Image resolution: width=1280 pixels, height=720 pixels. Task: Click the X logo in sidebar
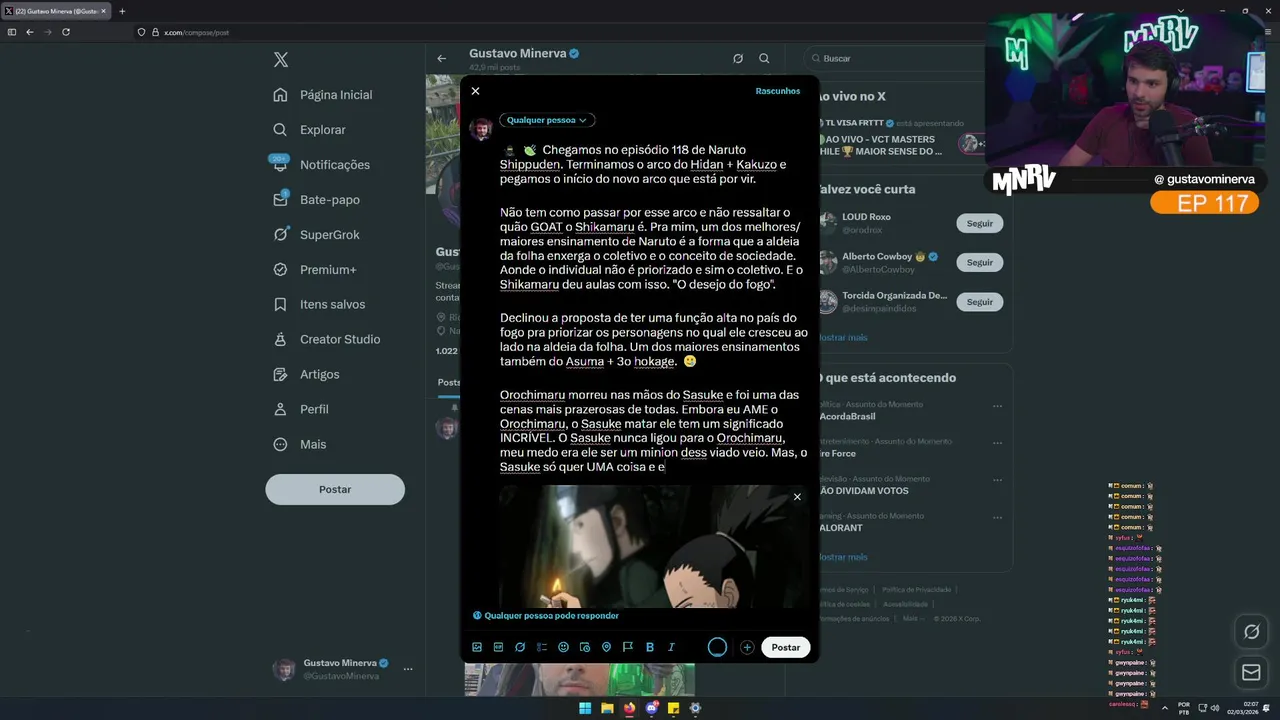[x=281, y=60]
